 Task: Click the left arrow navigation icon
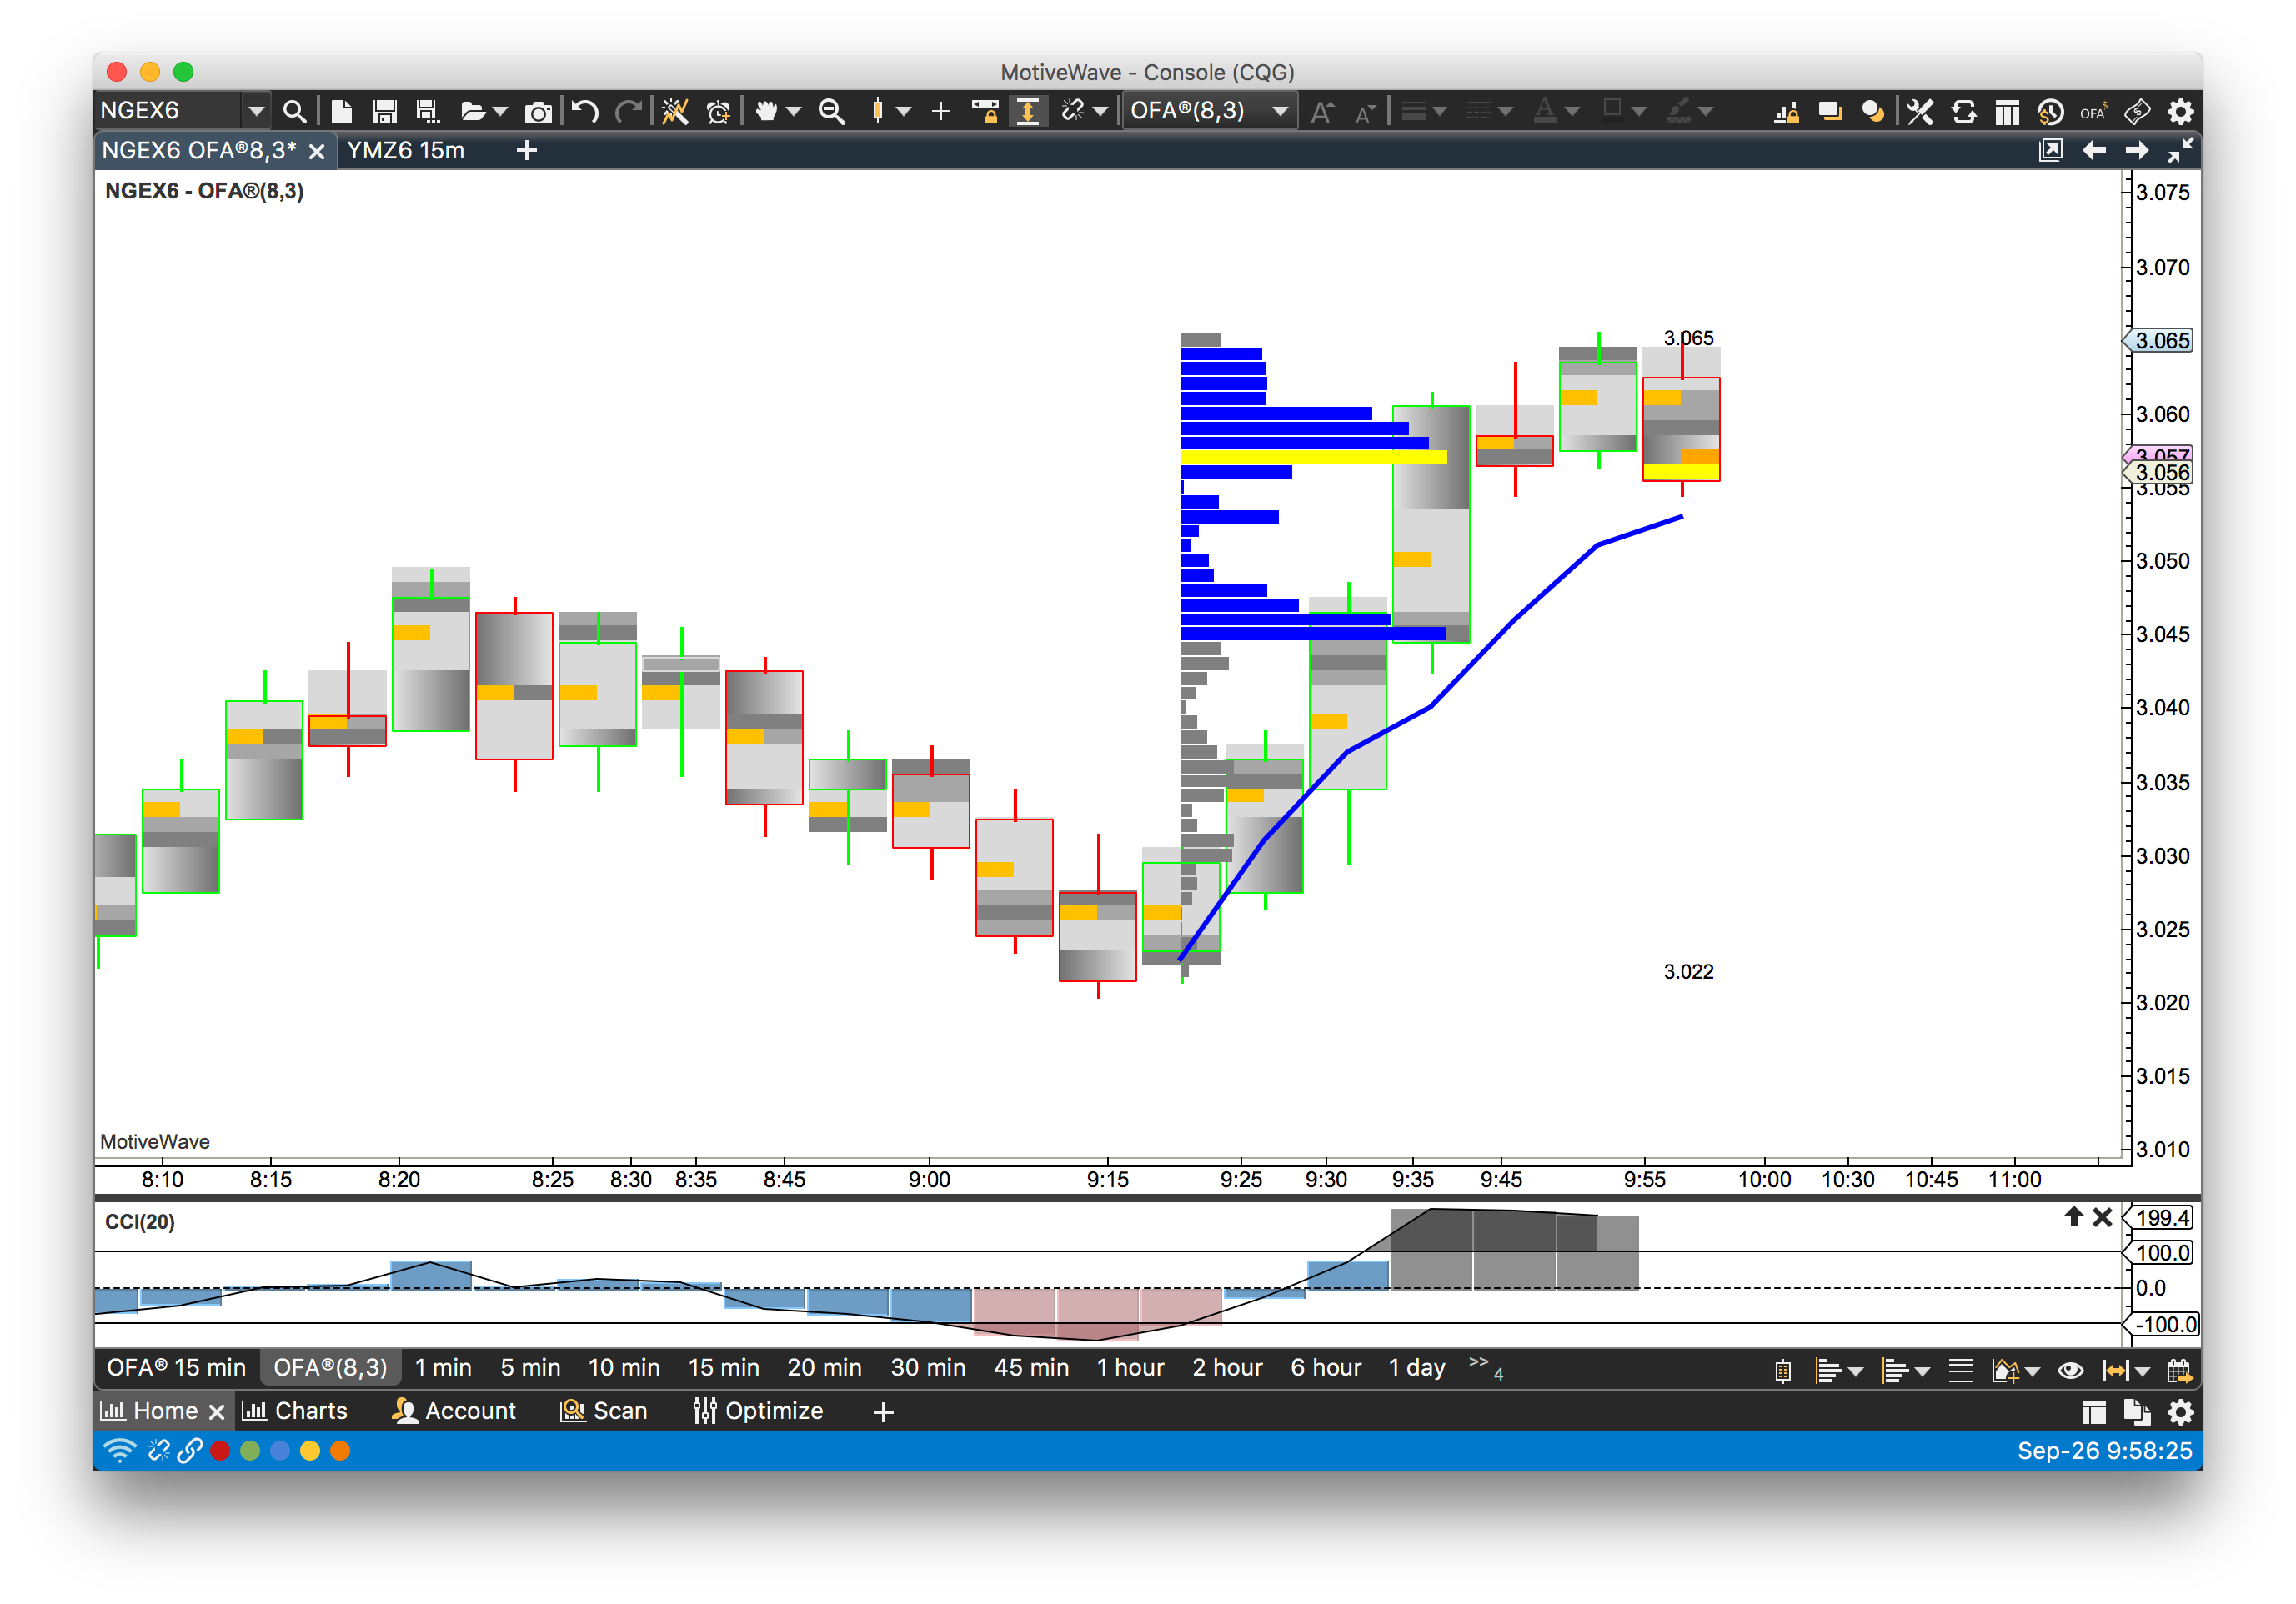point(2094,150)
